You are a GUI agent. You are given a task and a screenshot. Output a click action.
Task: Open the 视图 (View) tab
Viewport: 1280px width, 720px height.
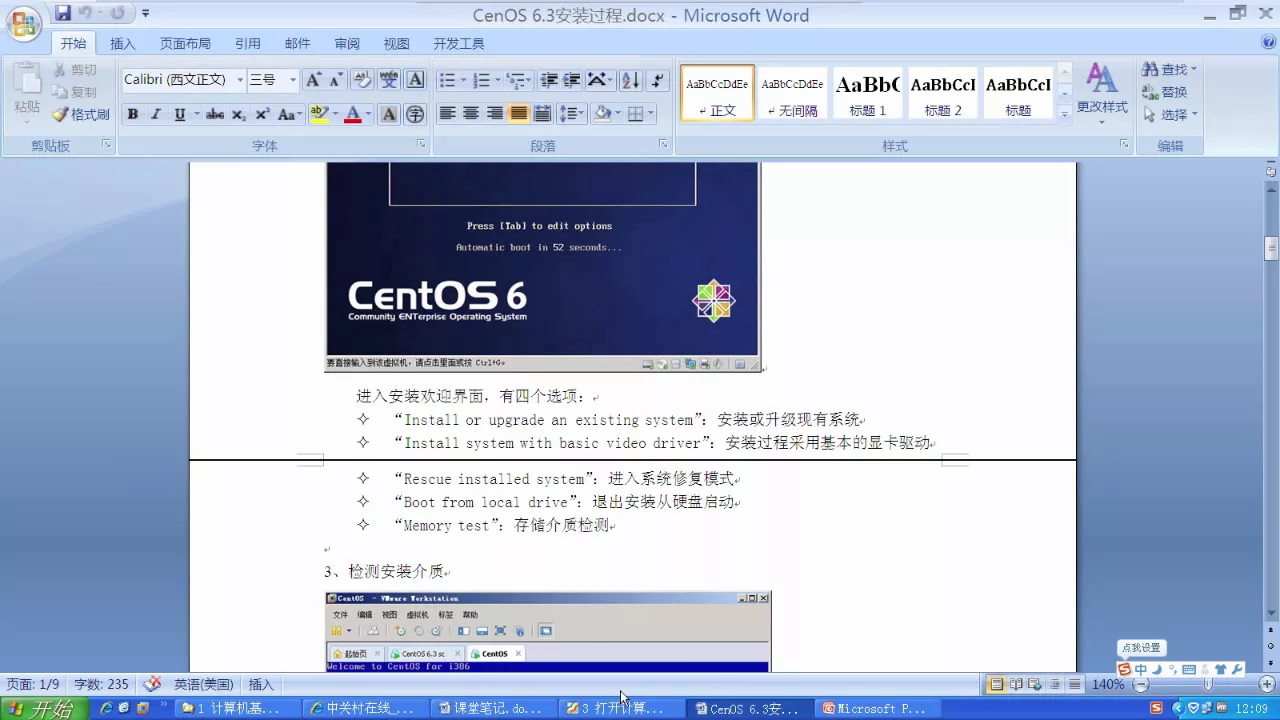pyautogui.click(x=396, y=44)
